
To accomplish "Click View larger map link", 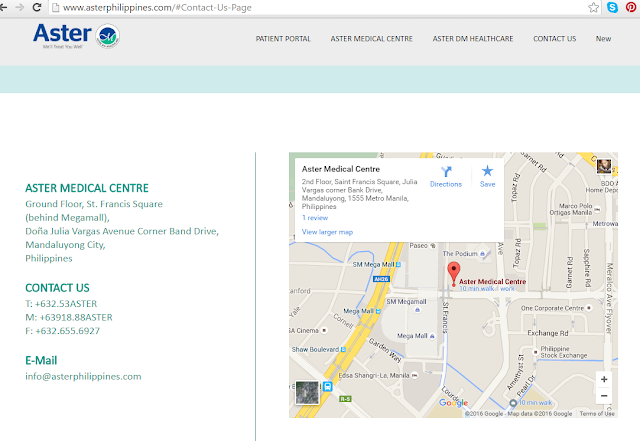I will (x=327, y=232).
